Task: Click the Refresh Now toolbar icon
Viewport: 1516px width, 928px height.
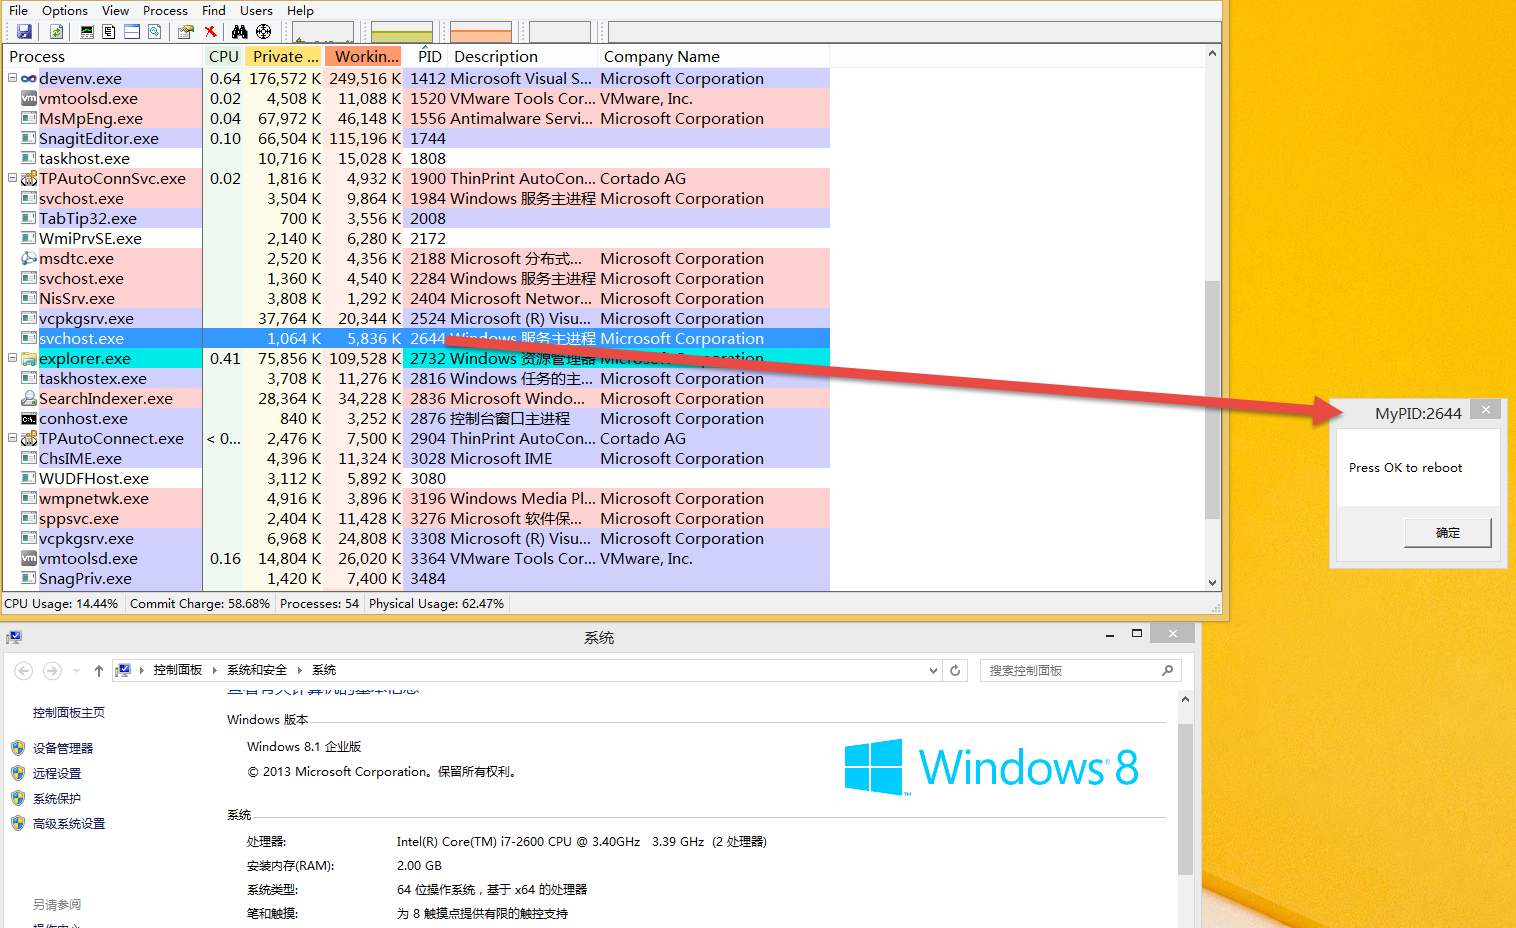Action: pyautogui.click(x=56, y=32)
